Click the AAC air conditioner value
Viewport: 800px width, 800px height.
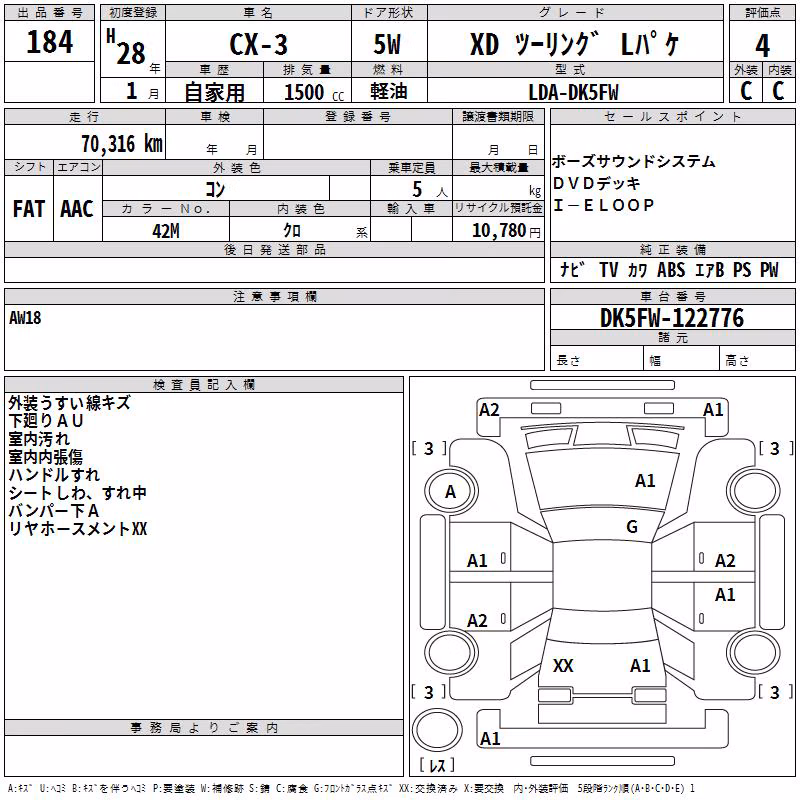click(77, 209)
